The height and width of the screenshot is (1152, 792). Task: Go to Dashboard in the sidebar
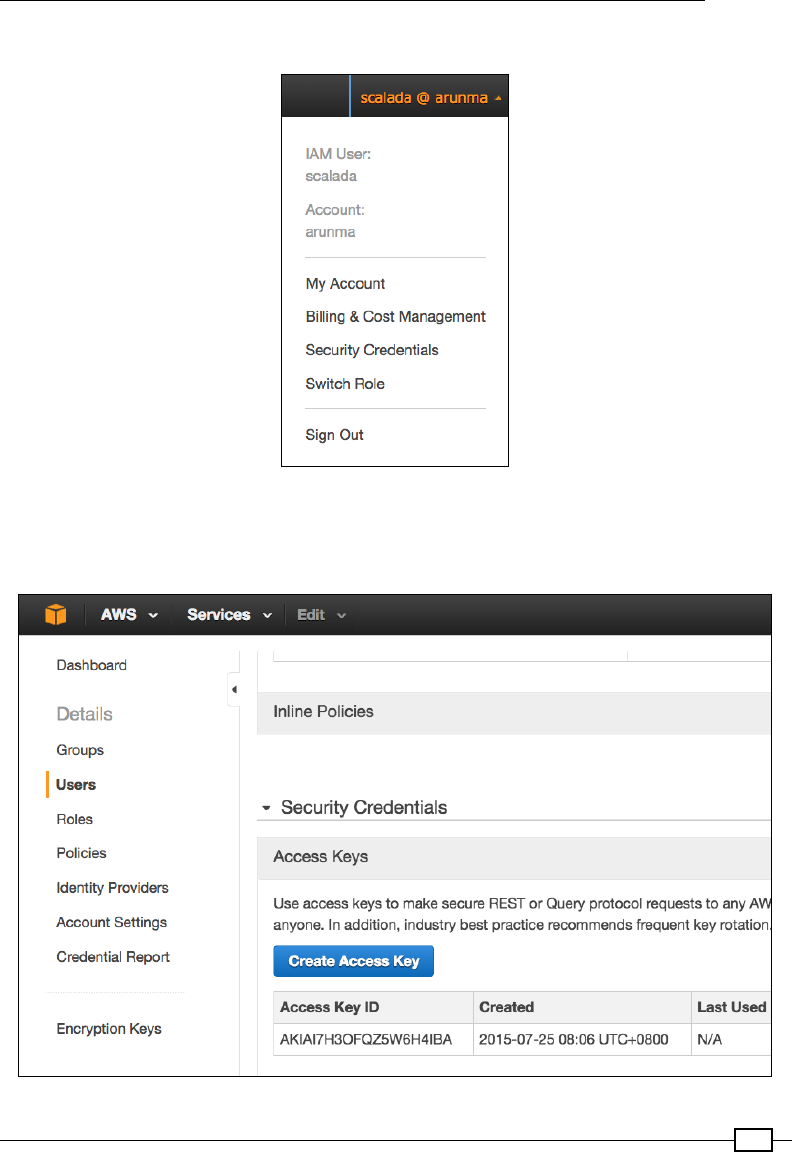(91, 665)
